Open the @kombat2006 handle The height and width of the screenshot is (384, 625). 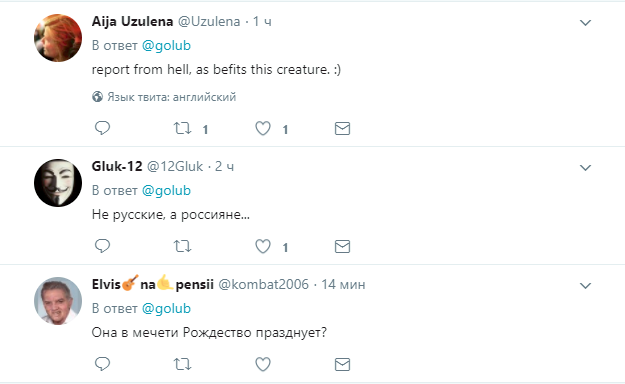click(x=263, y=285)
